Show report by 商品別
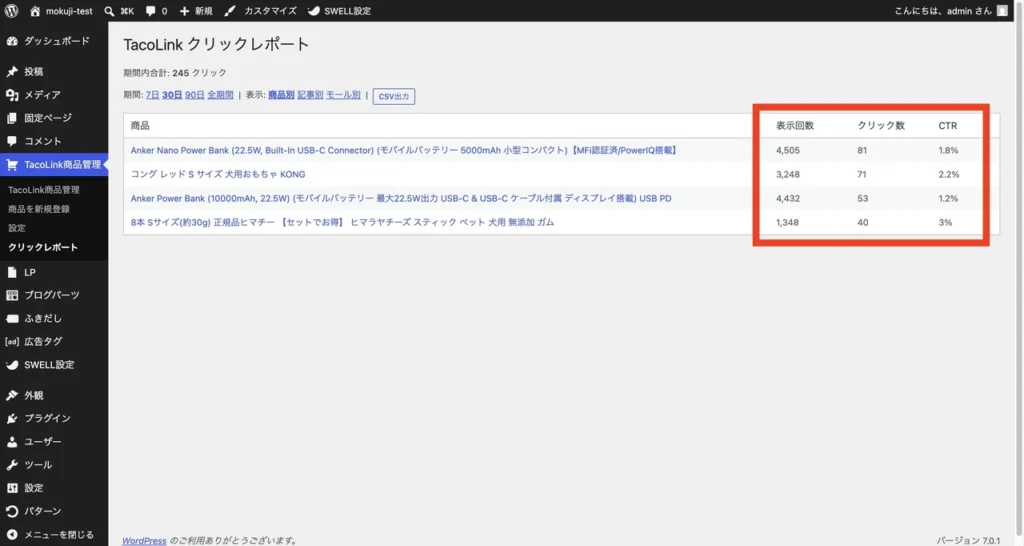The image size is (1024, 546). click(x=281, y=95)
